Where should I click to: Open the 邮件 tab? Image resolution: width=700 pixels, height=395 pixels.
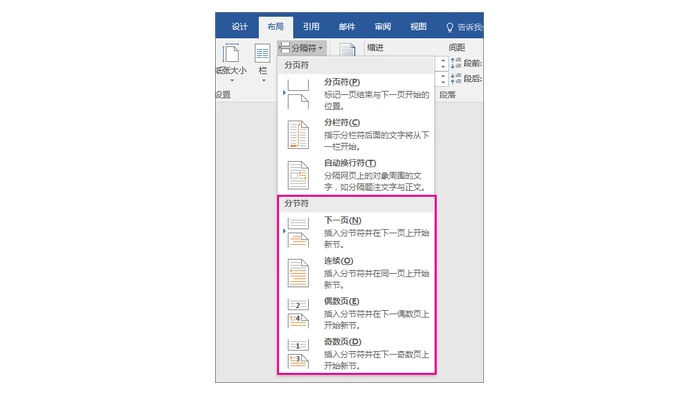point(347,27)
